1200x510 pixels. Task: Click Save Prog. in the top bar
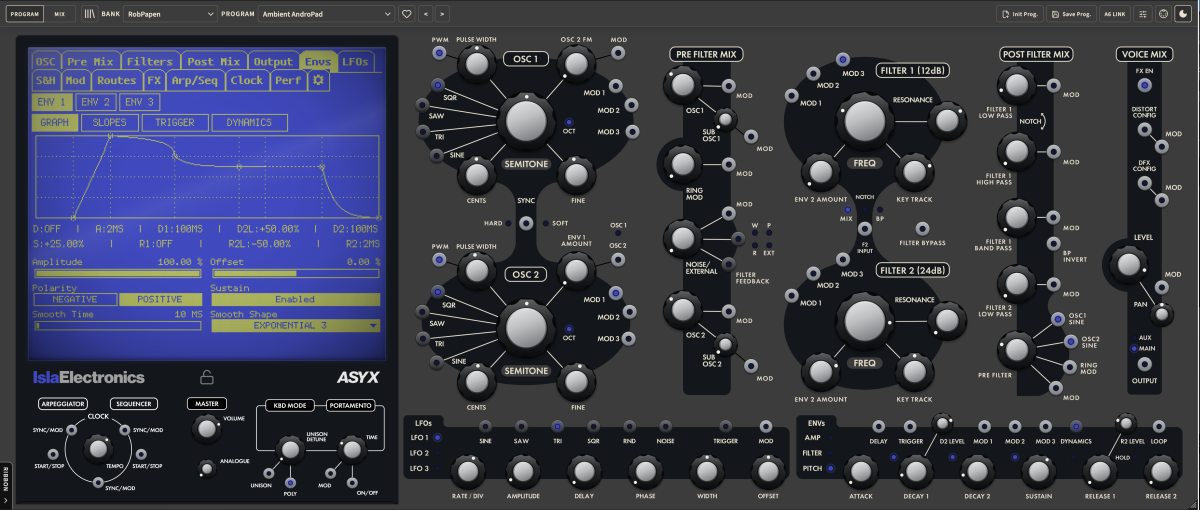coord(1071,14)
